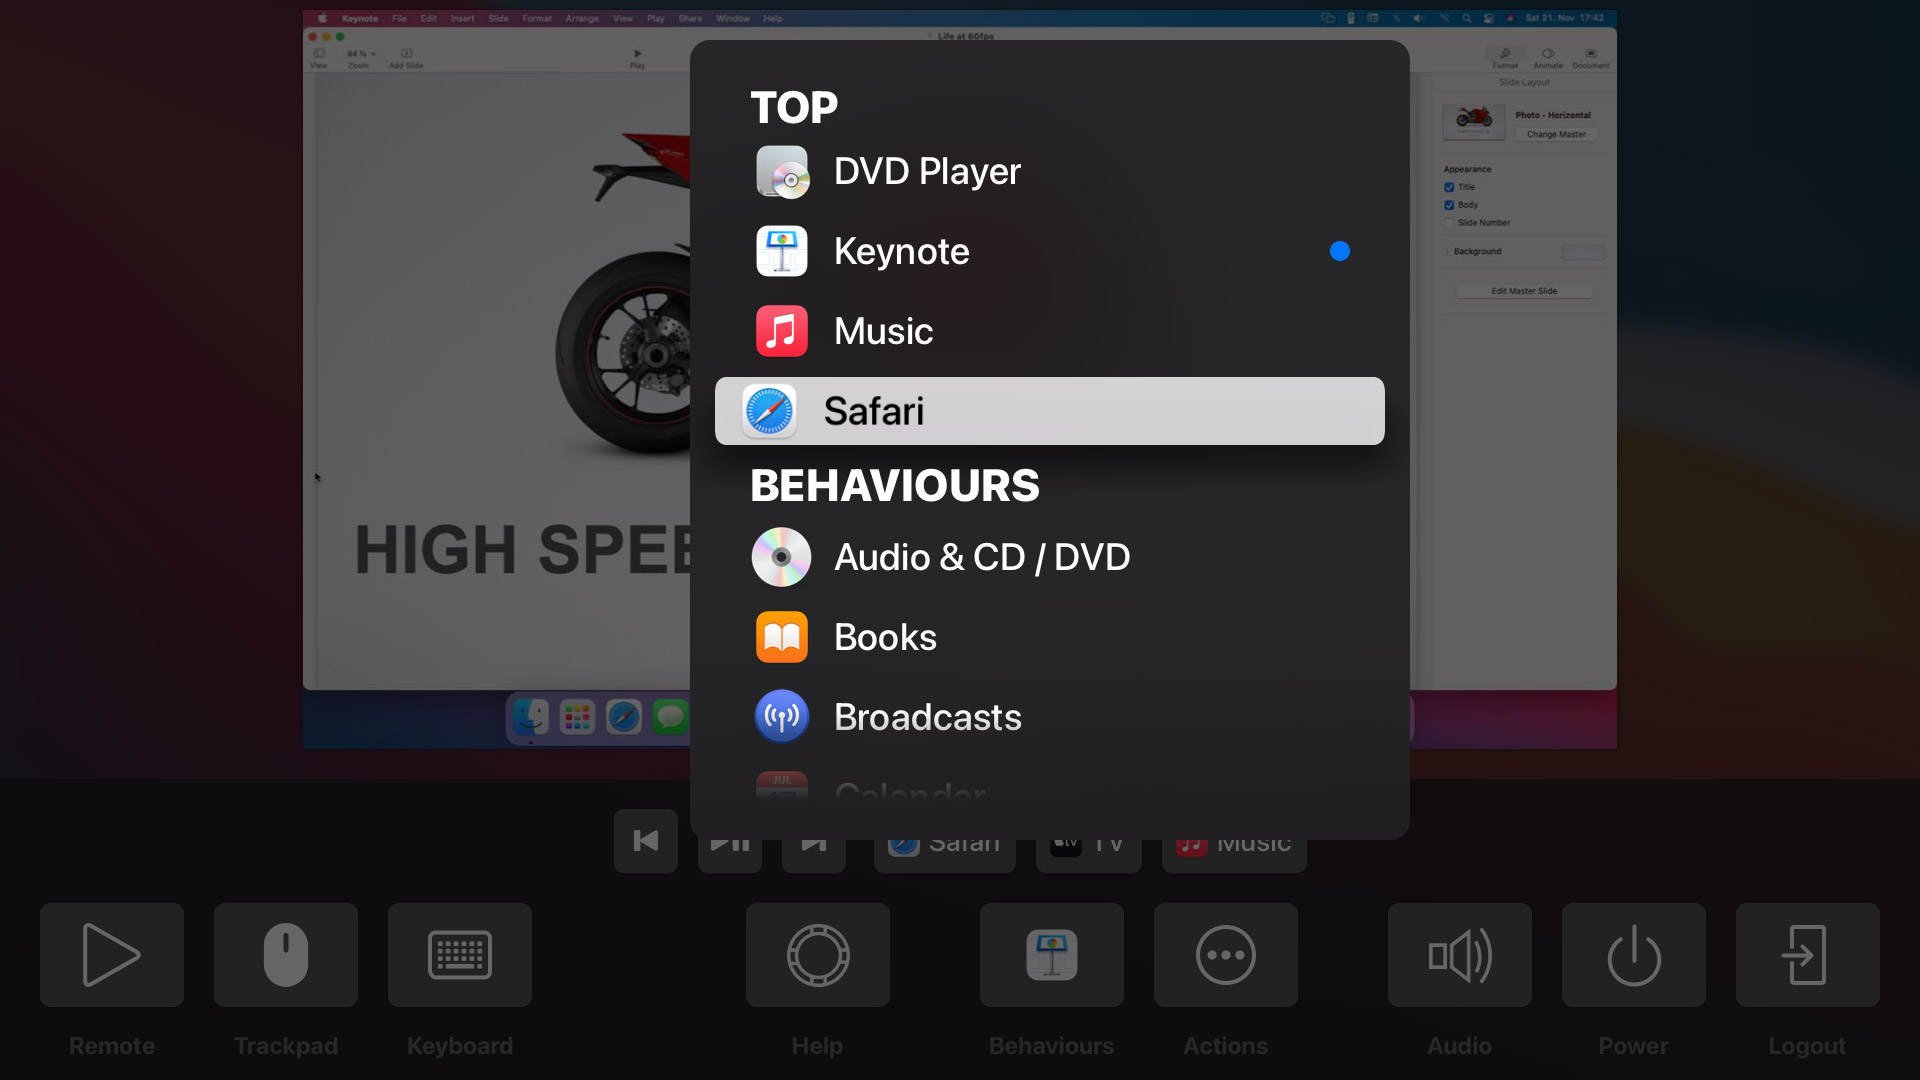Click Edit Master Slide in sidebar
1920x1080 pixels.
click(1524, 290)
